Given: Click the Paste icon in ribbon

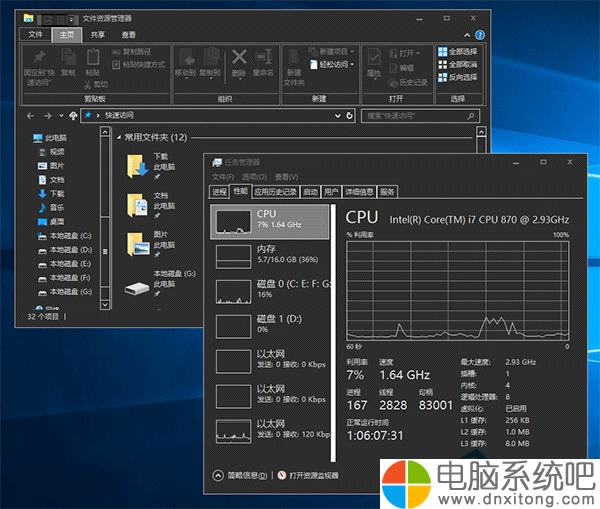Looking at the screenshot, I should click(93, 57).
